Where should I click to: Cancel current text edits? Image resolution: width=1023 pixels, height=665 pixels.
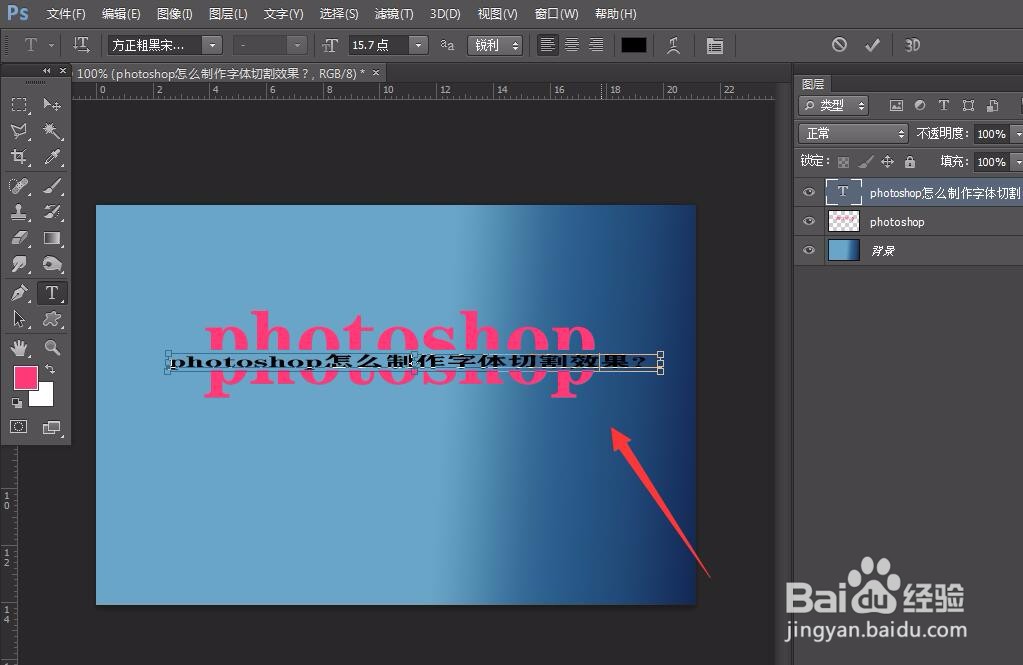839,44
